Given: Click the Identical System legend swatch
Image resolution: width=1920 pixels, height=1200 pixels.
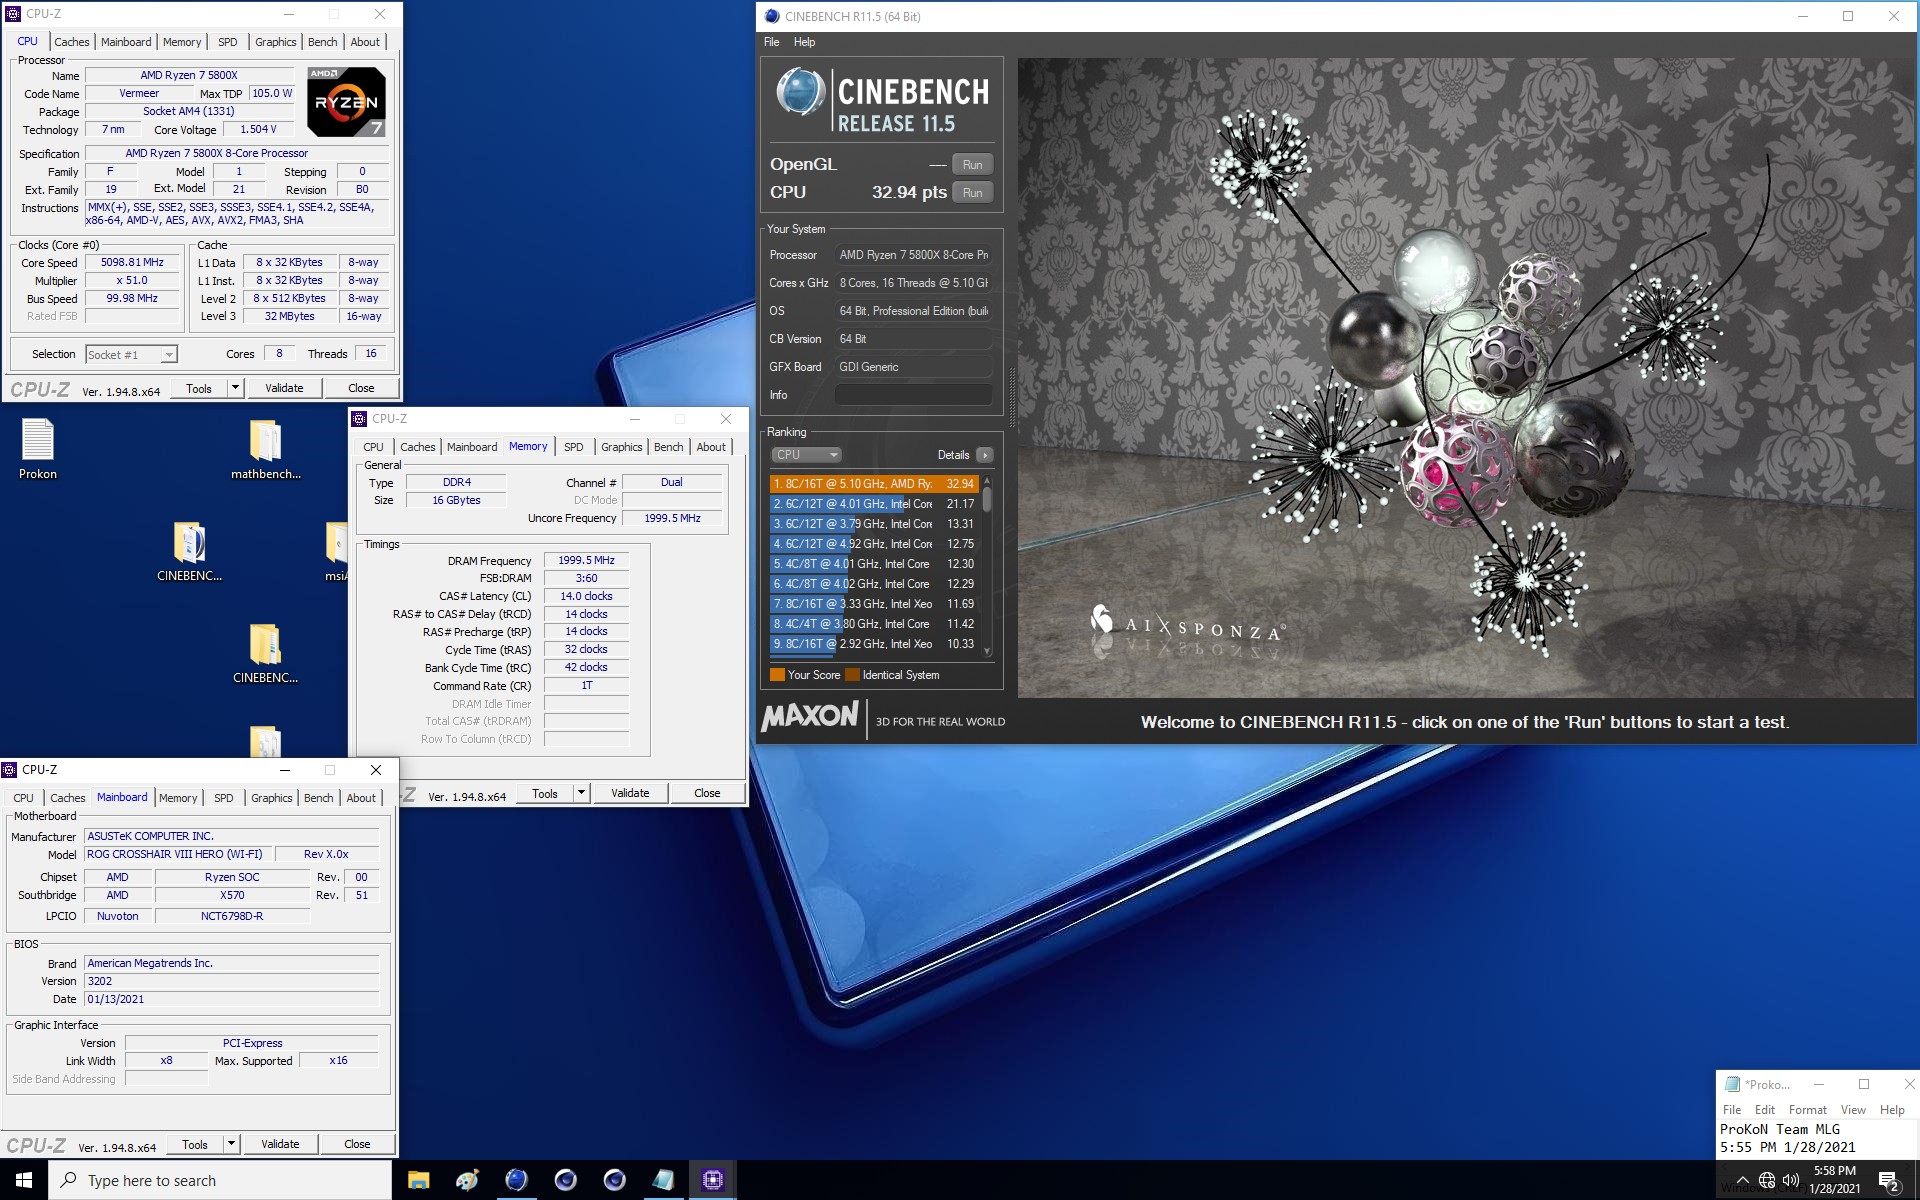Looking at the screenshot, I should 852,675.
